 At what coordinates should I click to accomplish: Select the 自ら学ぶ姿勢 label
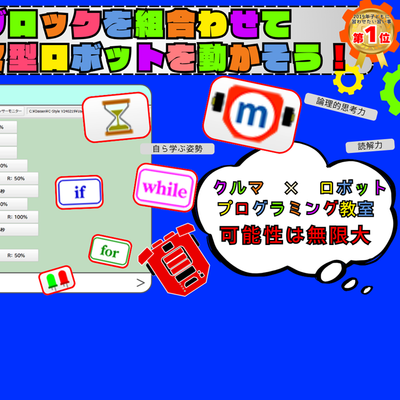coord(177,149)
